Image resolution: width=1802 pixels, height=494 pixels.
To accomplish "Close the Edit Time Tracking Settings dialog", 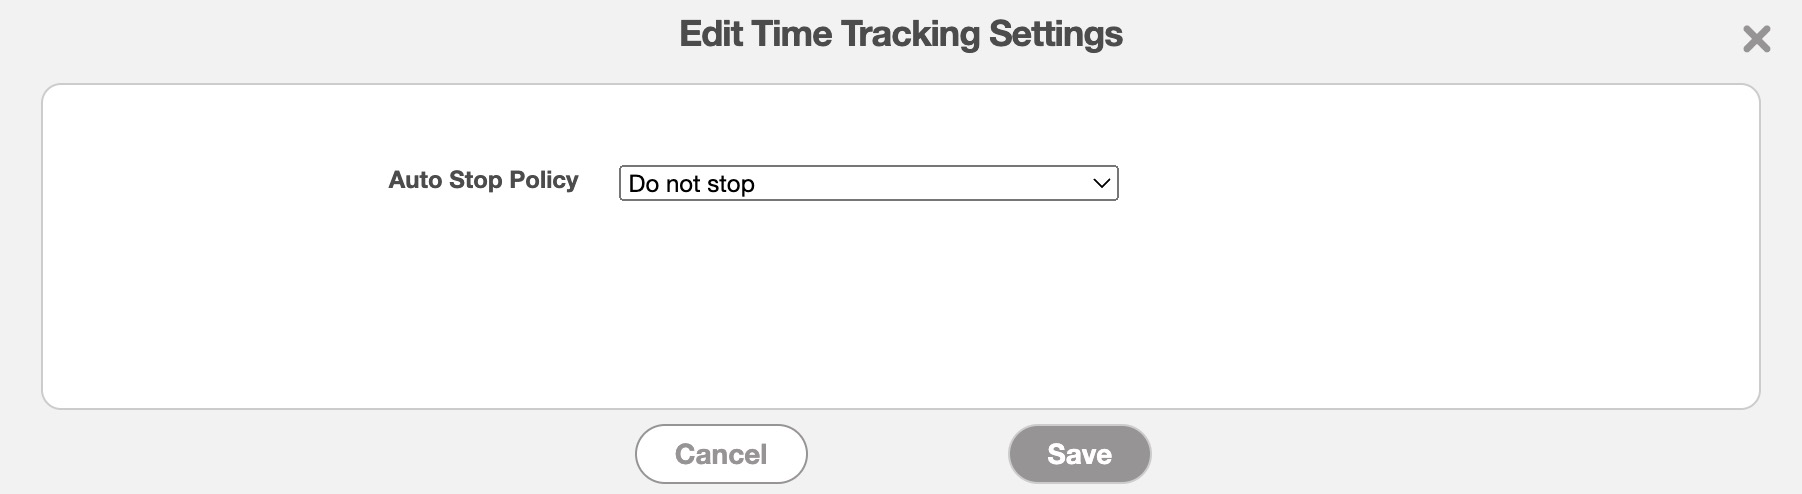I will click(1756, 39).
